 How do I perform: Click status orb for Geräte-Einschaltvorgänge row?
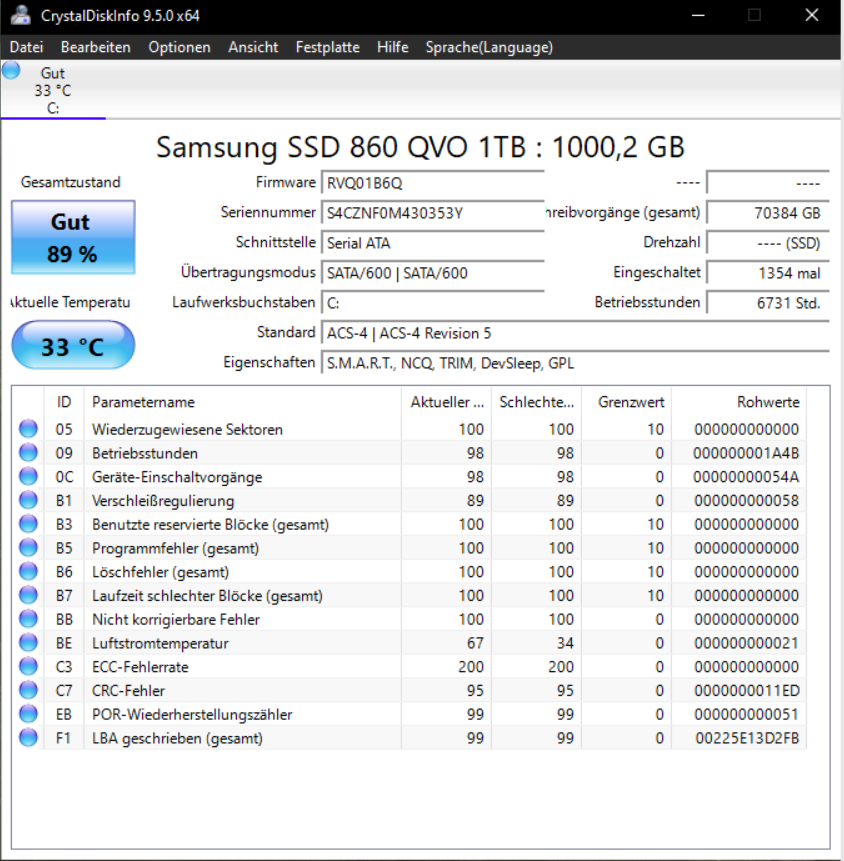tap(28, 477)
